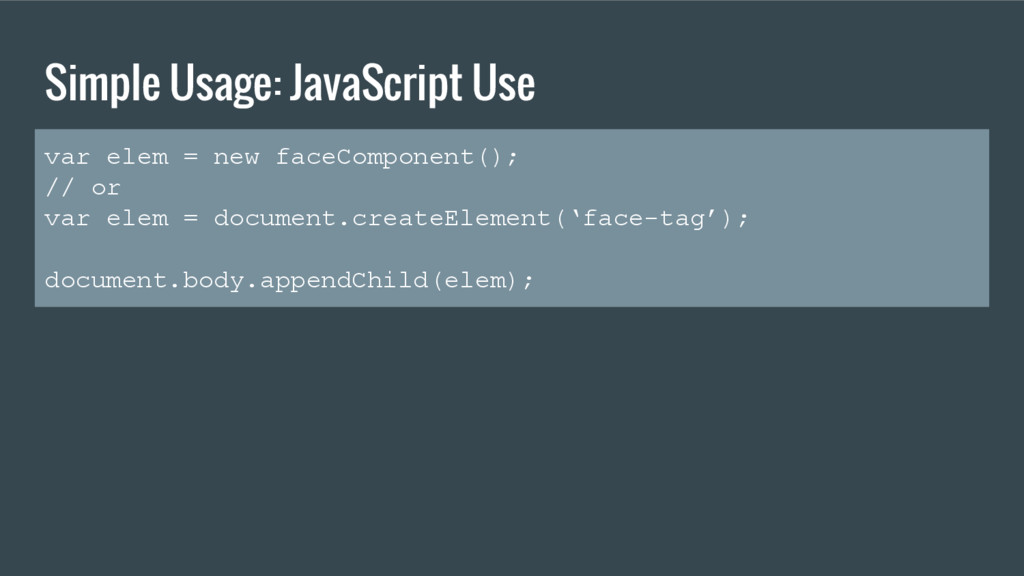
Task: Click "document" before .createElement
Action: pos(275,218)
